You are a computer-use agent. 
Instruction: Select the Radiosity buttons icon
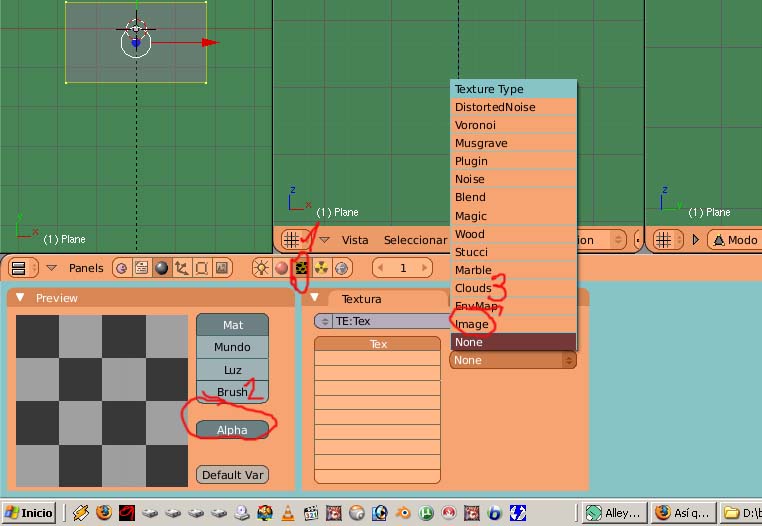point(321,268)
